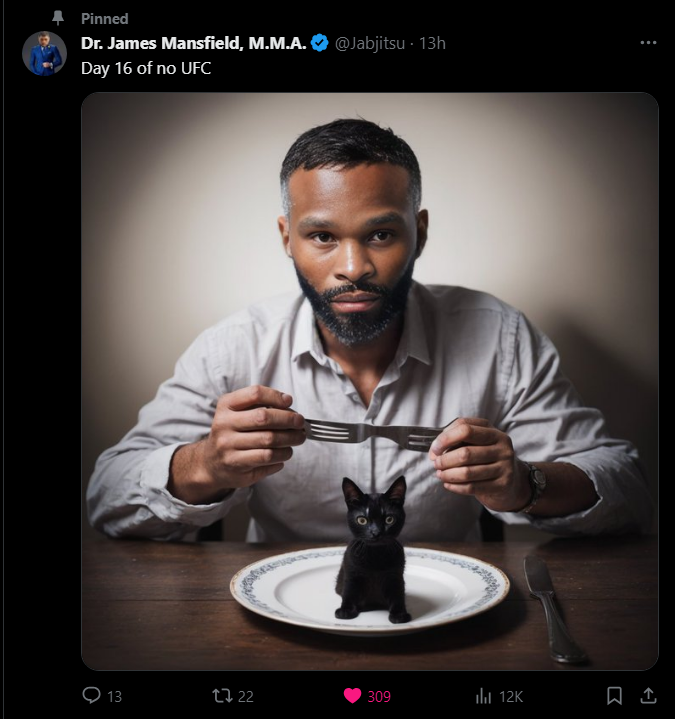Open the @Jabjitsu handle link

point(371,43)
